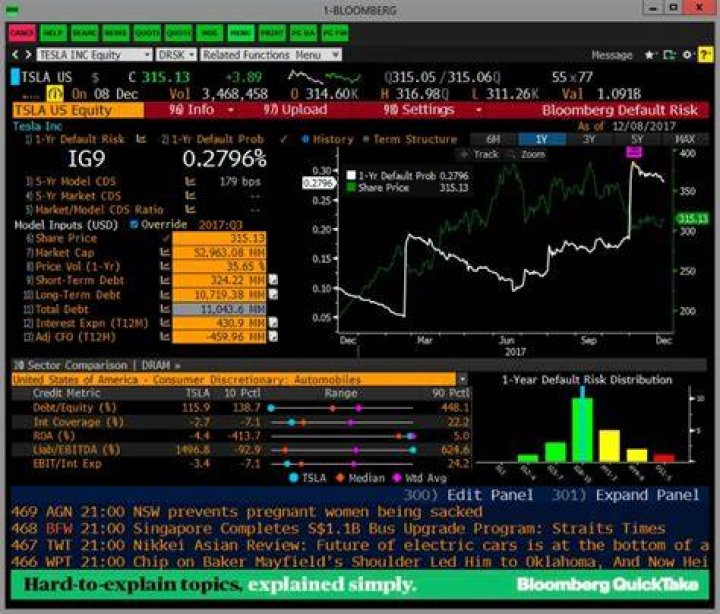Click the green NEWS toolbar button
The height and width of the screenshot is (614, 720).
[116, 33]
